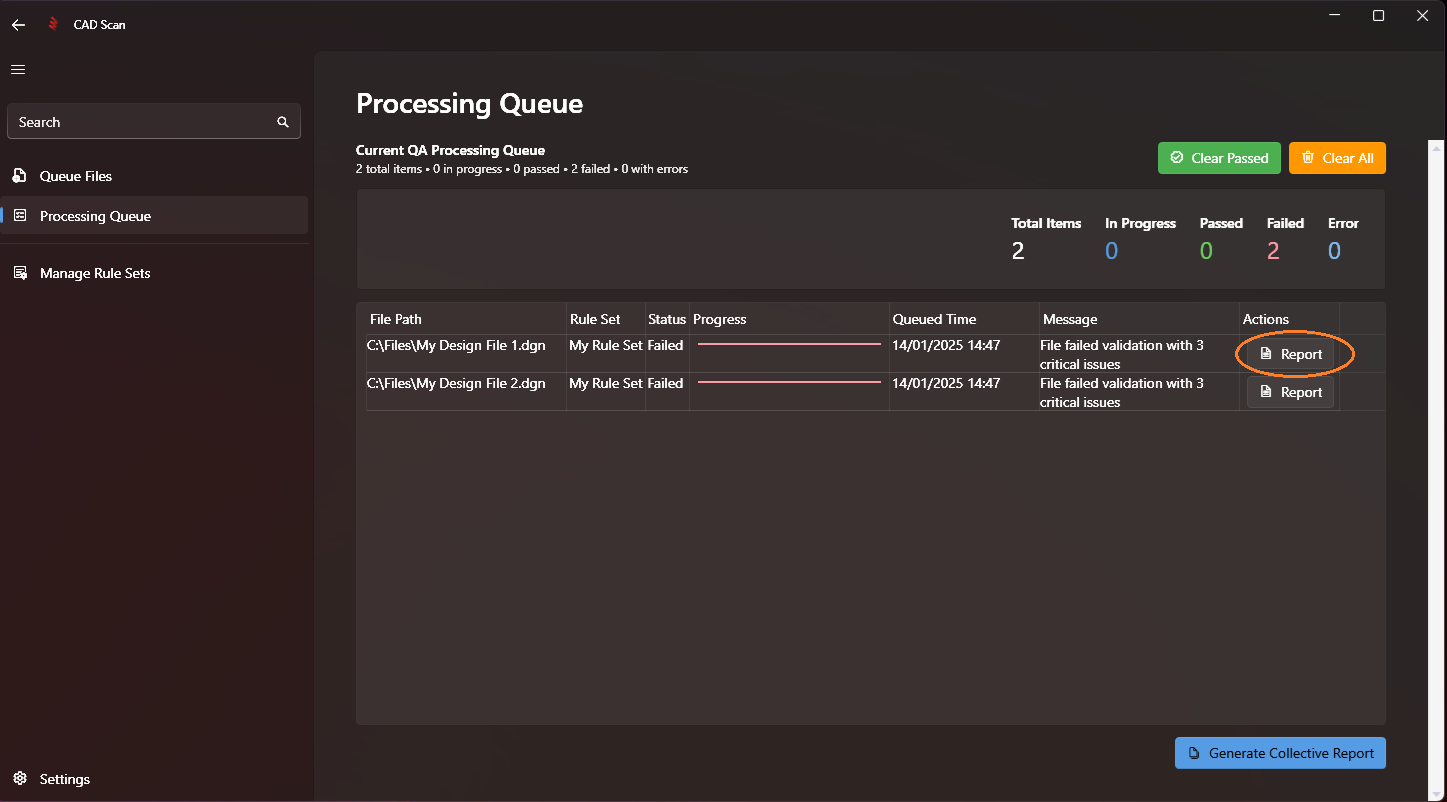This screenshot has width=1447, height=802.
Task: Click the CAD Scan app logo
Action: click(x=54, y=25)
